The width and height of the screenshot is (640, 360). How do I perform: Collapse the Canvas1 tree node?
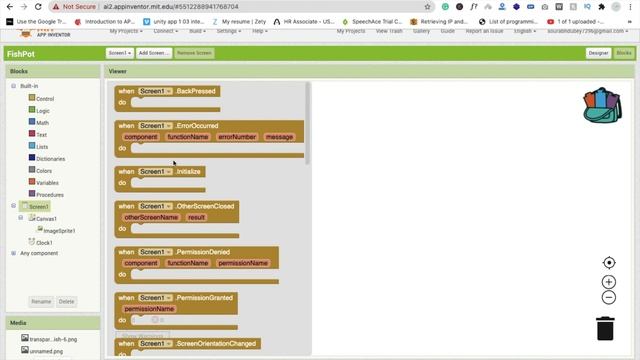tap(21, 218)
